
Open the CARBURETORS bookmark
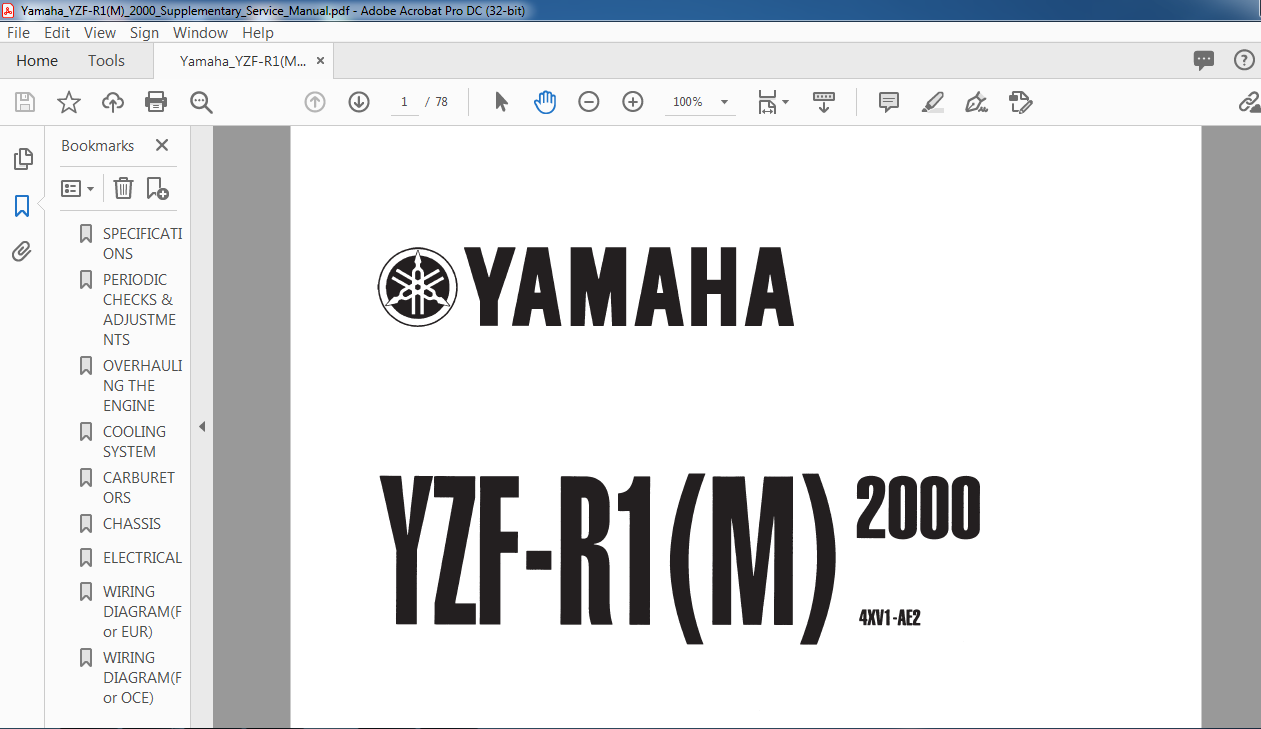pos(138,487)
